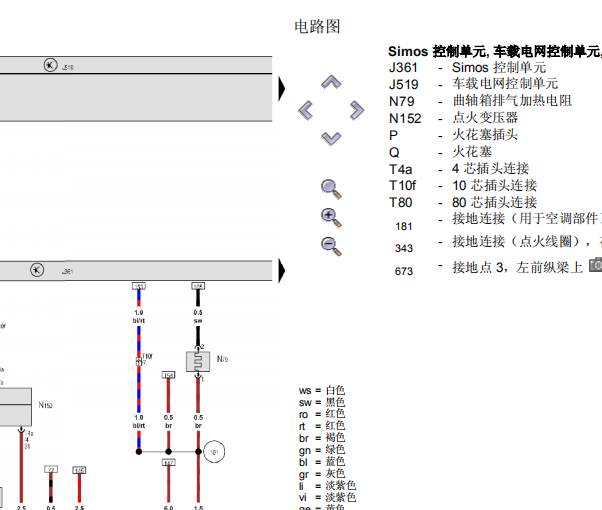This screenshot has height=510, width=602.
Task: Click the N79 label beside the resistor
Action: point(222,359)
